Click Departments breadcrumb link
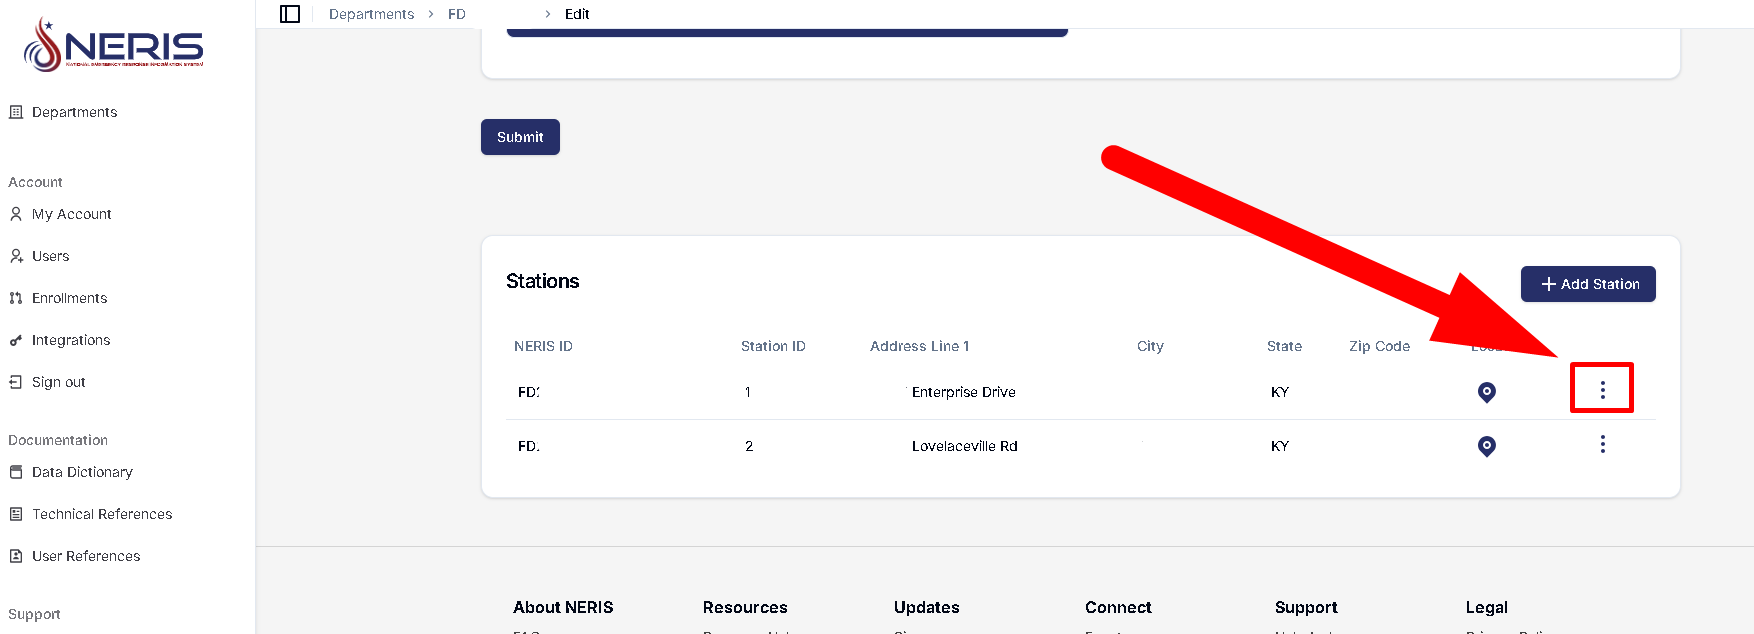 tap(371, 14)
